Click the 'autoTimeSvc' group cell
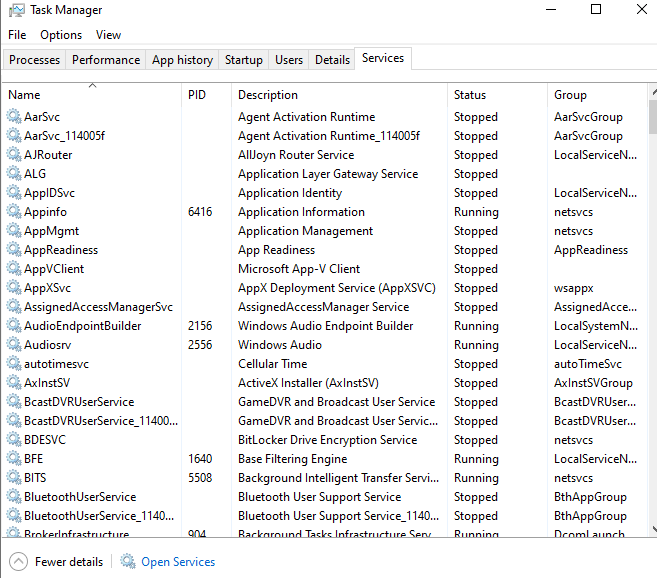Image resolution: width=657 pixels, height=578 pixels. [588, 364]
